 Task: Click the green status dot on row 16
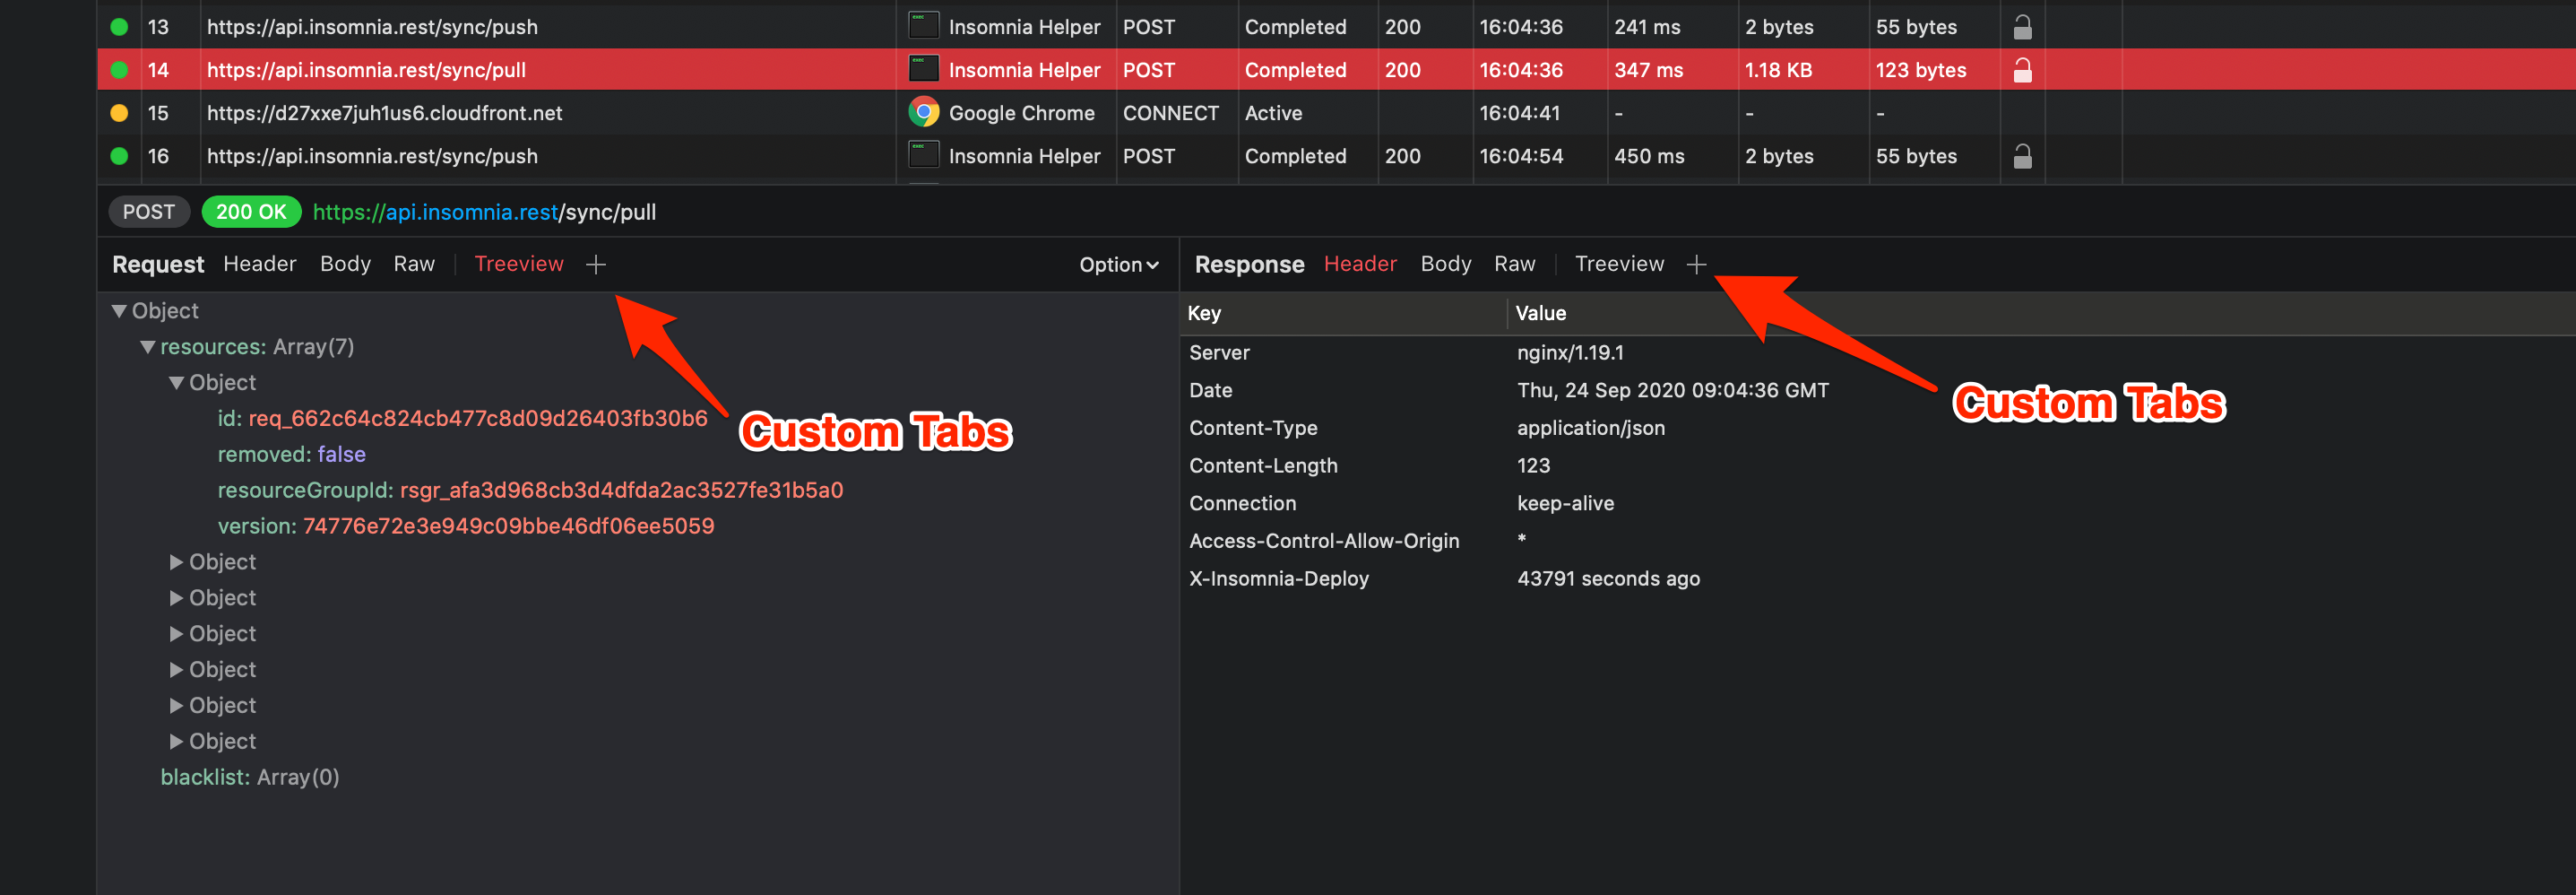[119, 156]
